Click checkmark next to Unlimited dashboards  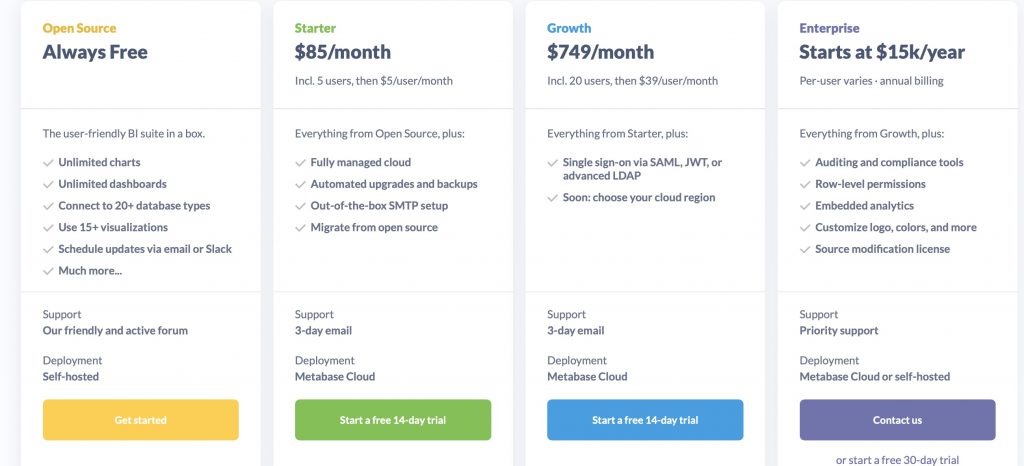click(x=48, y=184)
